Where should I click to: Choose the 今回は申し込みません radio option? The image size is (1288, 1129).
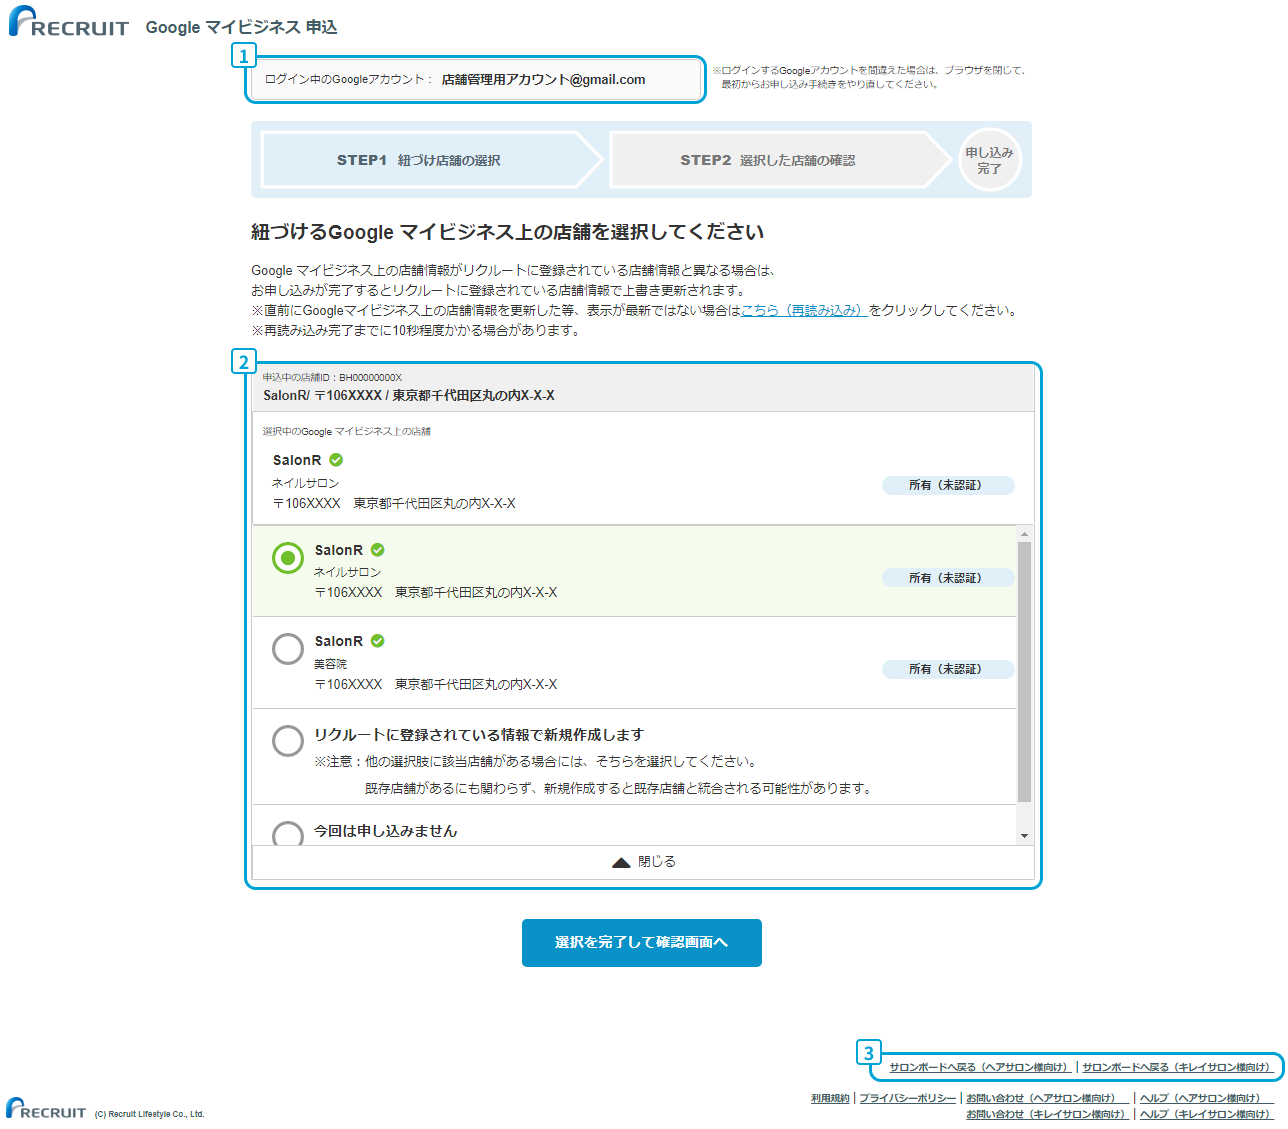click(x=288, y=834)
